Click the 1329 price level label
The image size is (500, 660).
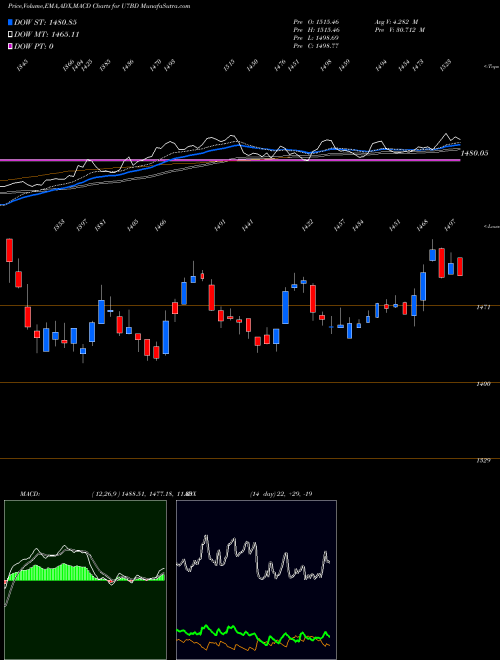pos(483,460)
